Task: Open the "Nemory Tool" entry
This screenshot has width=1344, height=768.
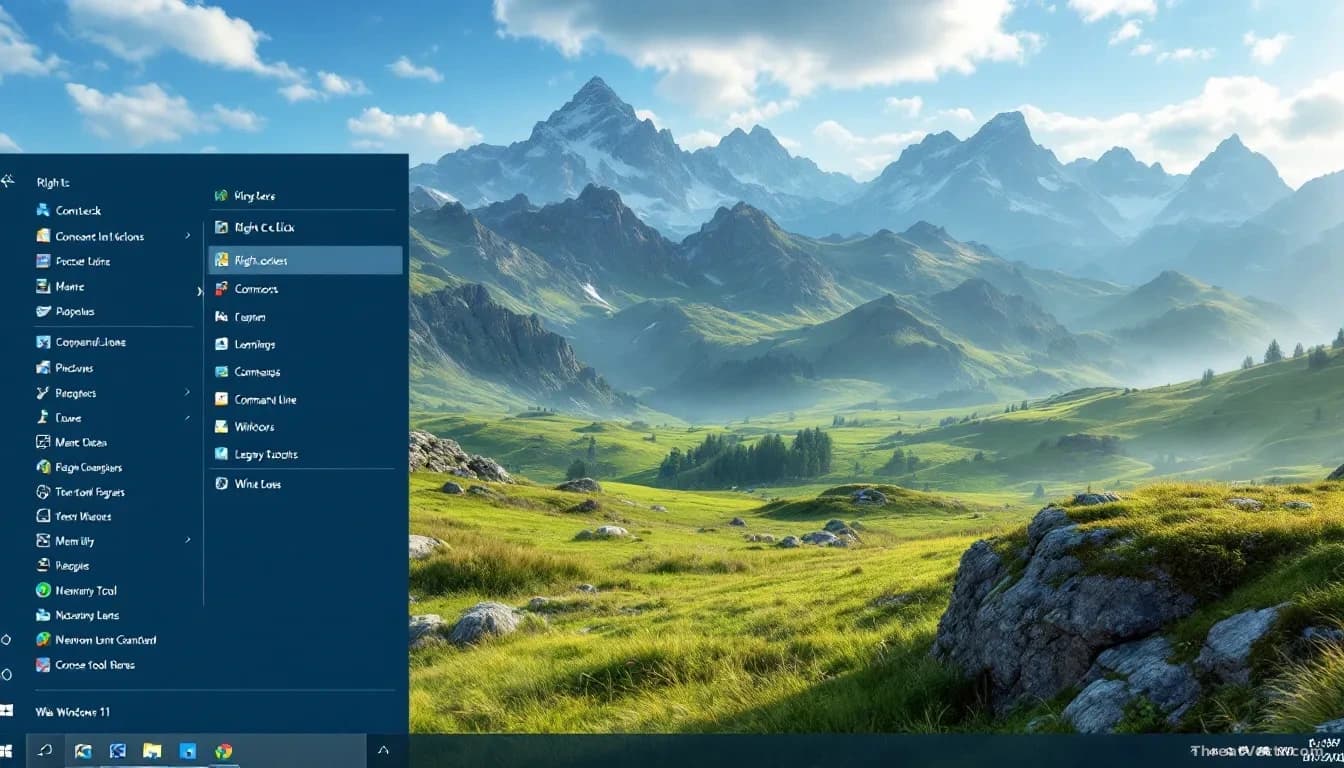Action: point(86,591)
